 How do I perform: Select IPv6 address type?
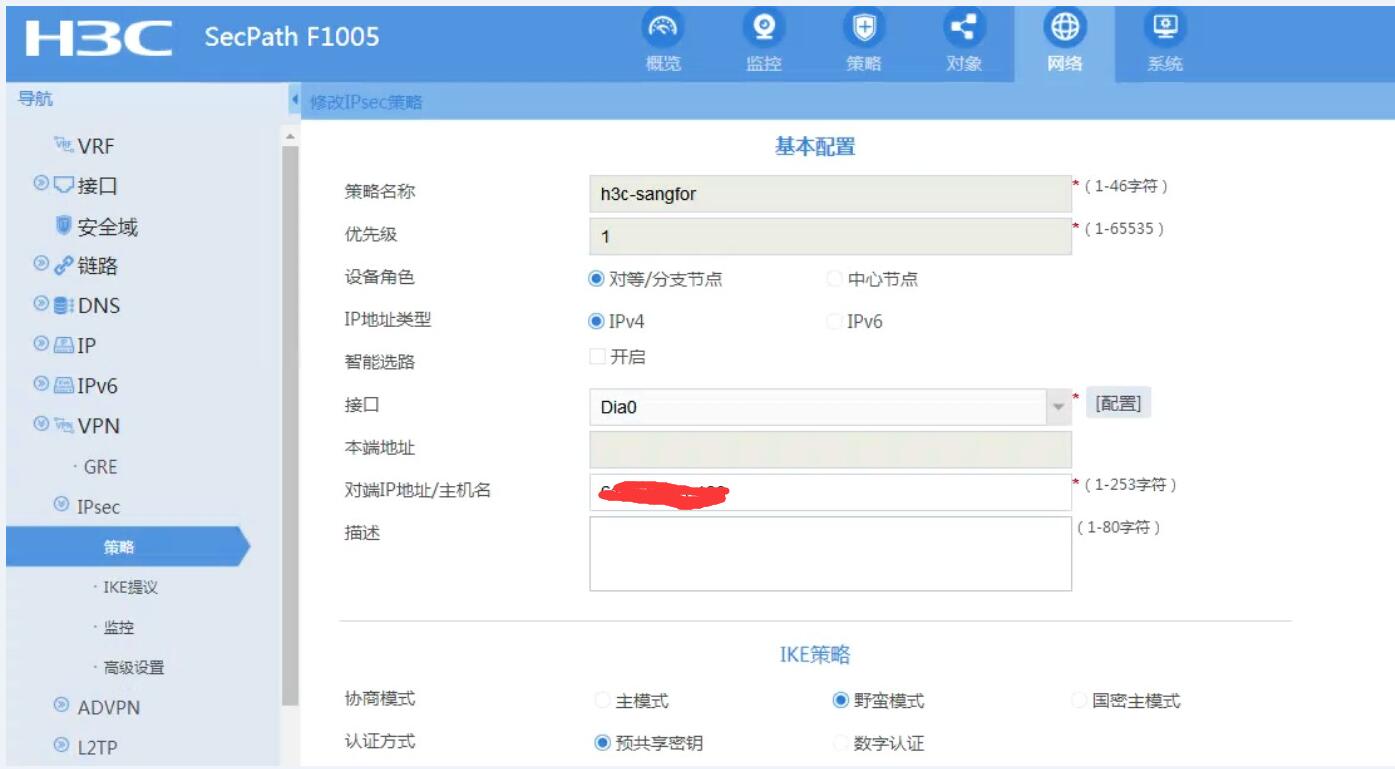(x=835, y=321)
